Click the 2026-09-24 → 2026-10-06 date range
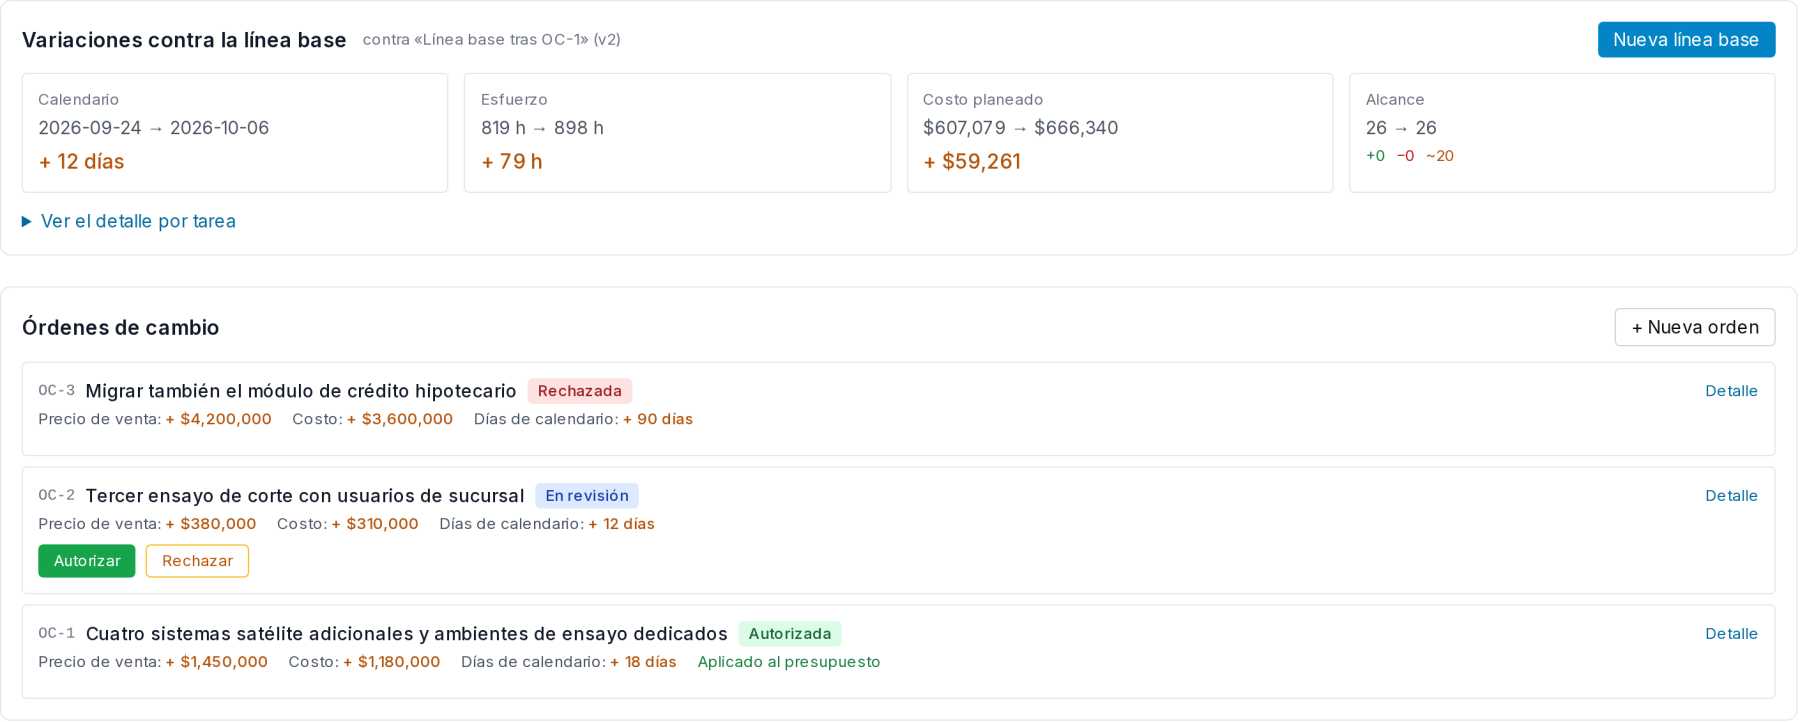The width and height of the screenshot is (1800, 722). (x=154, y=128)
